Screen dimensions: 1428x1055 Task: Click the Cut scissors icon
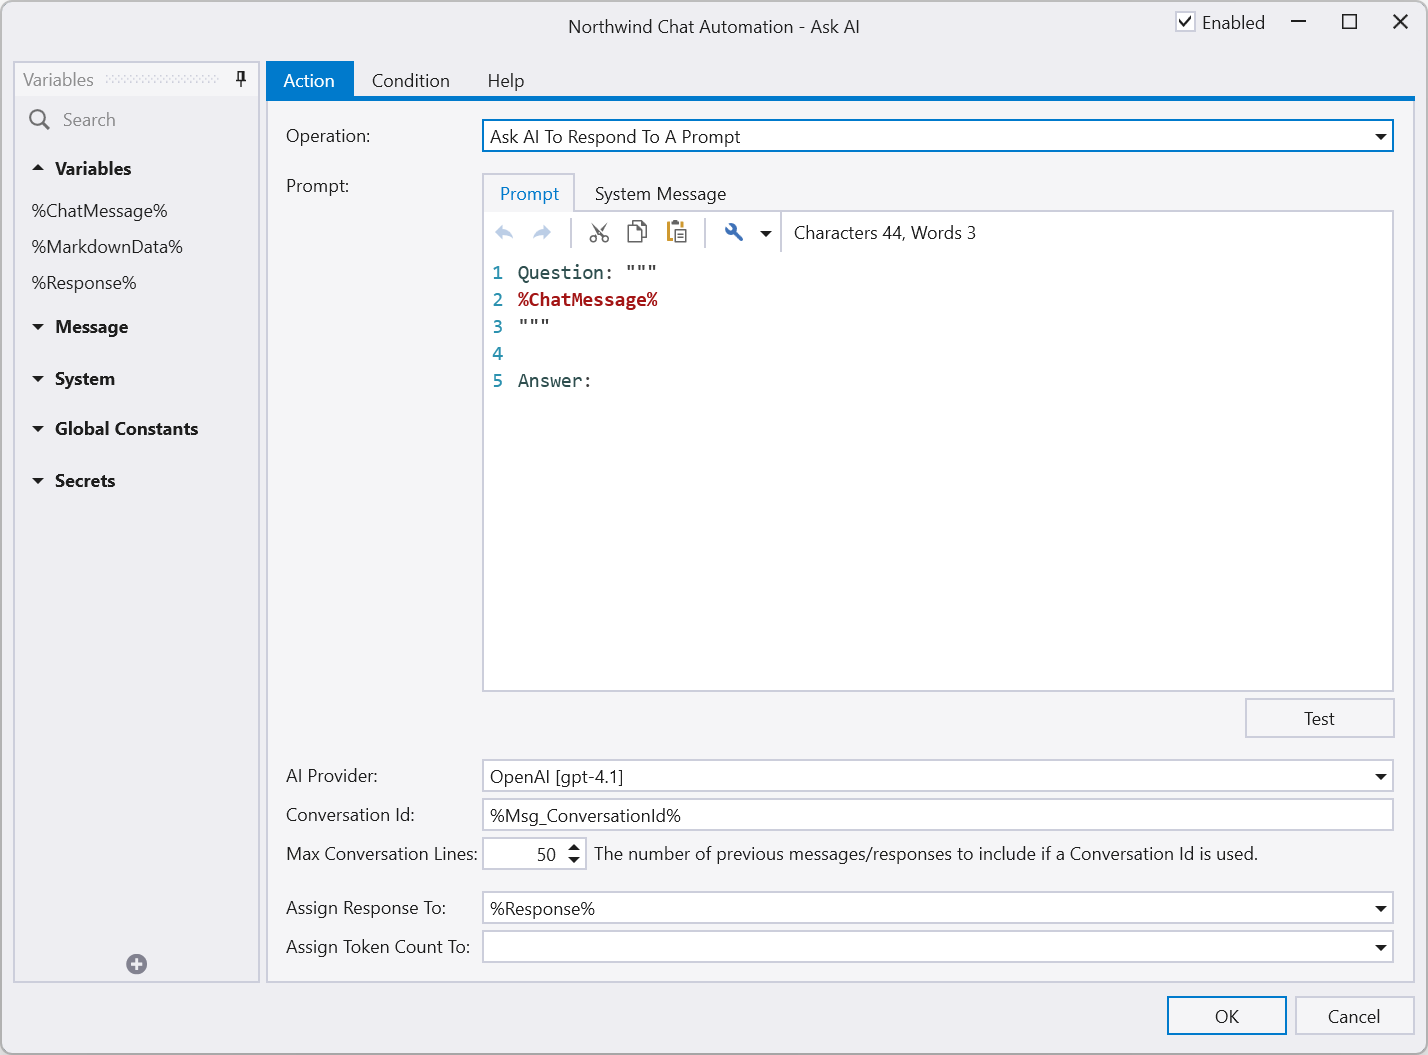(x=599, y=233)
